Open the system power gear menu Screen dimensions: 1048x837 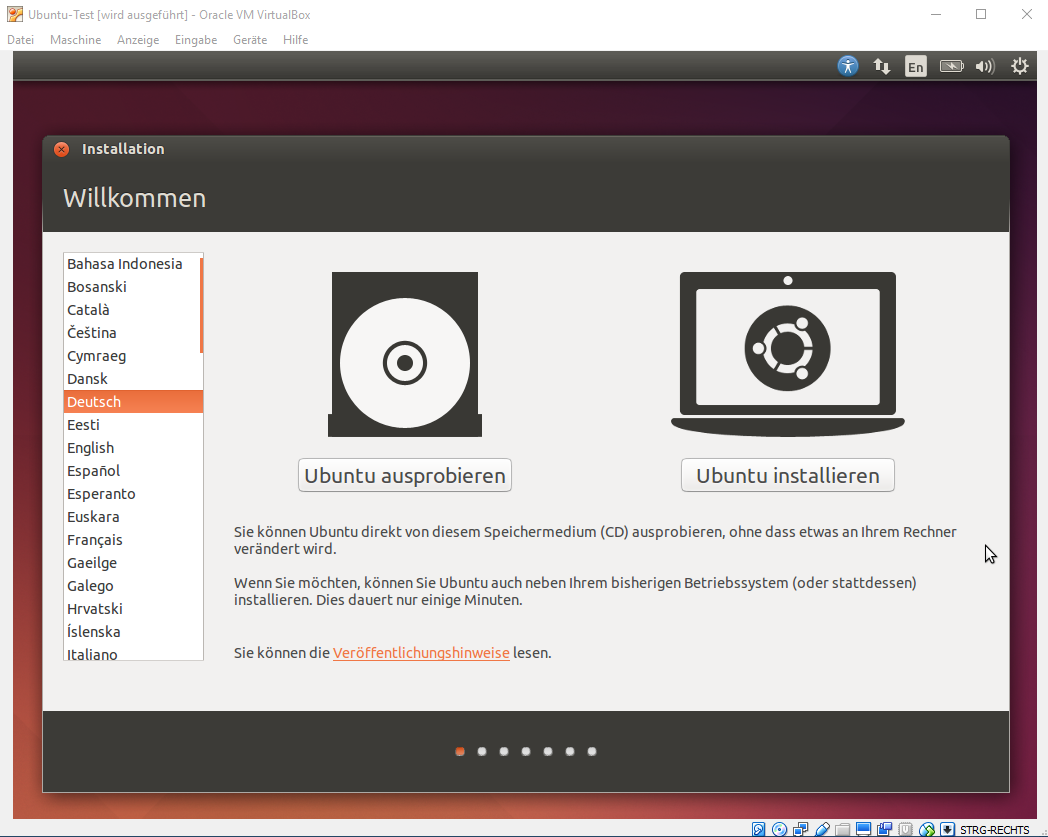(1019, 66)
